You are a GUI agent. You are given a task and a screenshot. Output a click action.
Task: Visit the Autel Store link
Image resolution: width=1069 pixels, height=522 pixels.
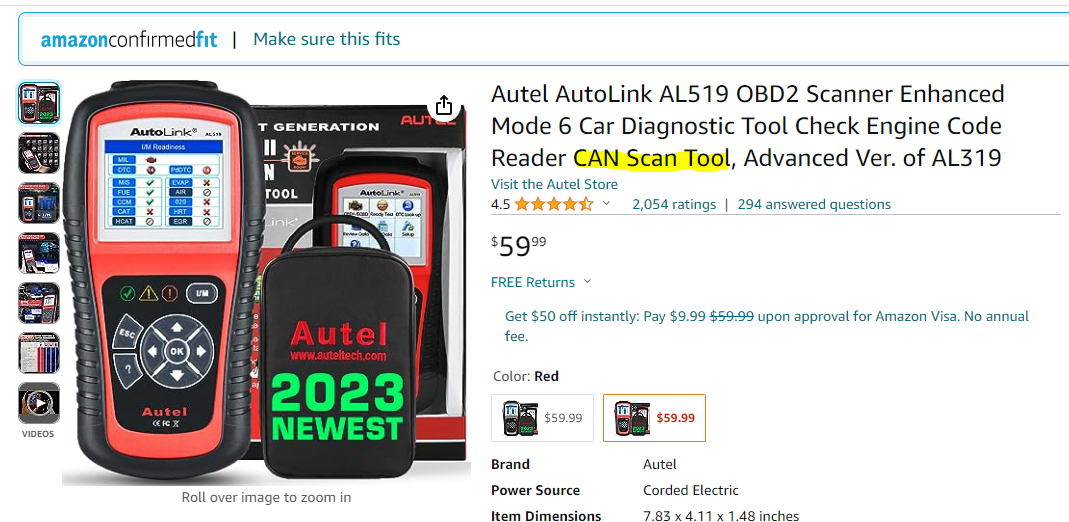[x=554, y=184]
